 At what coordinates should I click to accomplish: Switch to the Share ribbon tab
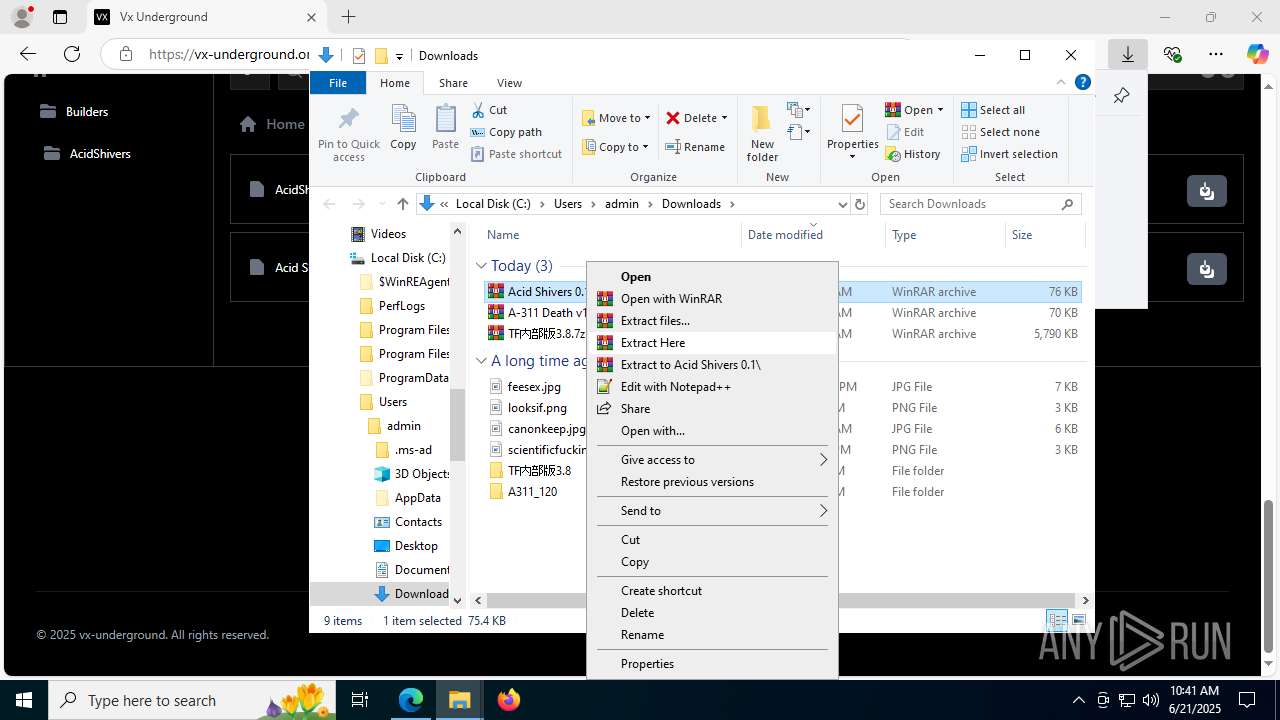point(453,83)
